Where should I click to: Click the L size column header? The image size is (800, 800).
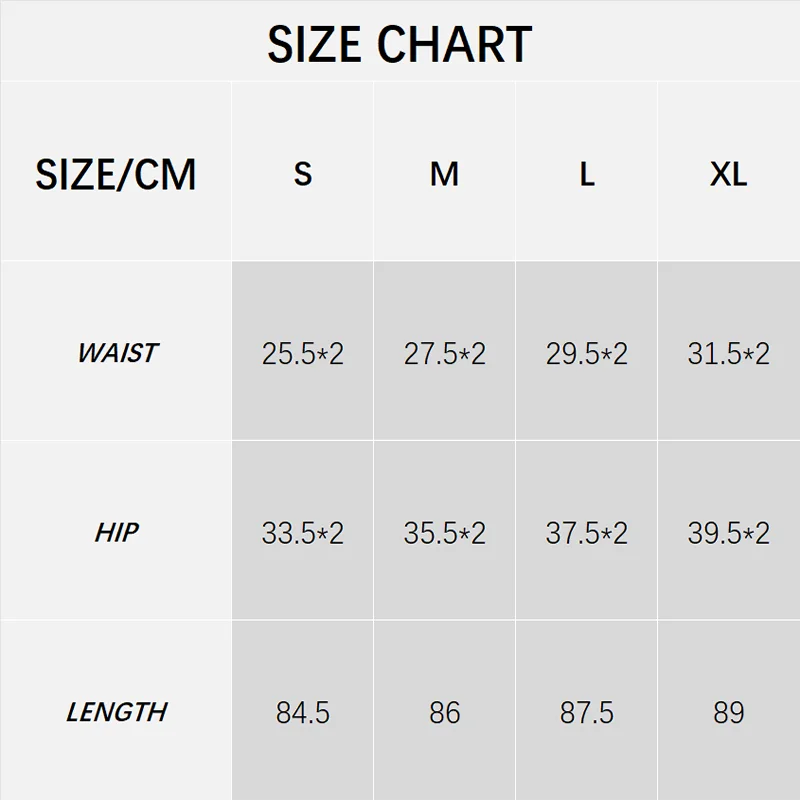(x=587, y=174)
